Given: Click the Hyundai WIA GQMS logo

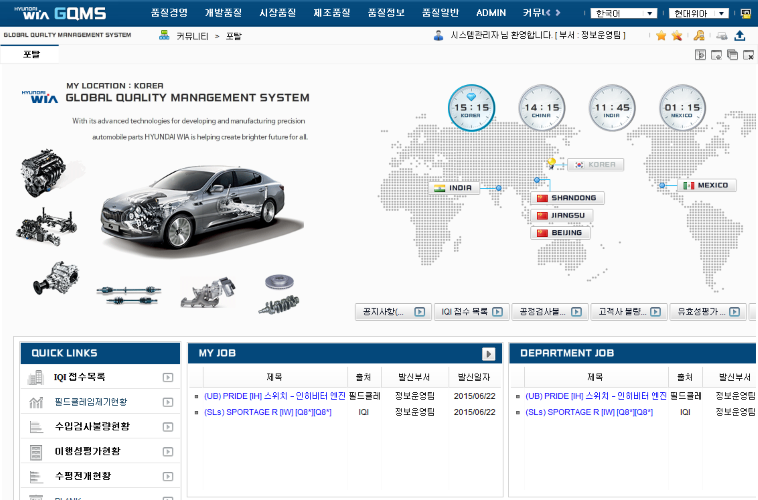Looking at the screenshot, I should point(60,13).
